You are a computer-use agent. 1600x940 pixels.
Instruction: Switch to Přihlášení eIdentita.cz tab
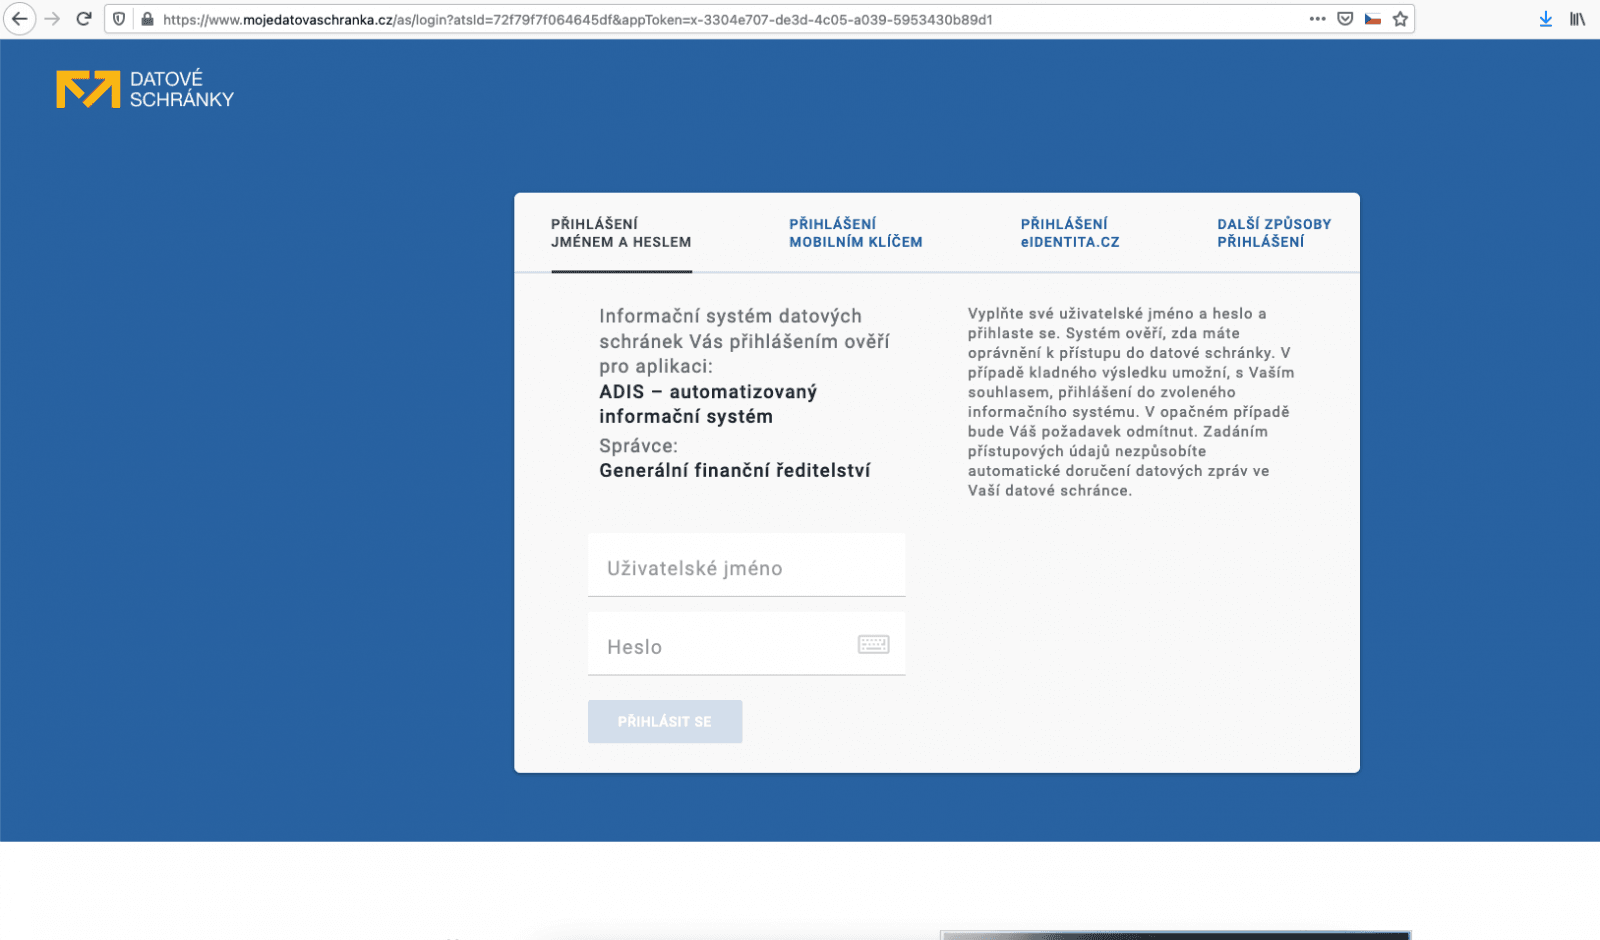coord(1070,233)
